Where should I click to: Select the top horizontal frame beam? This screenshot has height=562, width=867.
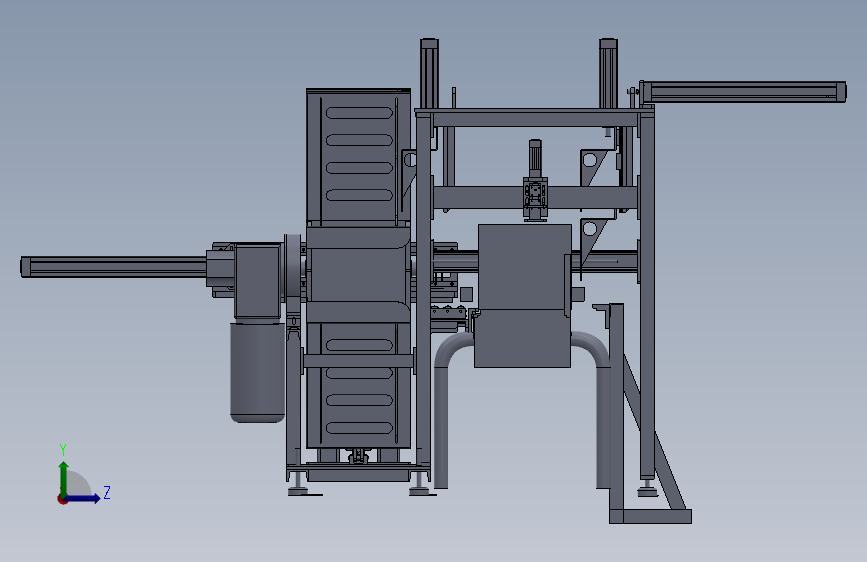[x=534, y=118]
